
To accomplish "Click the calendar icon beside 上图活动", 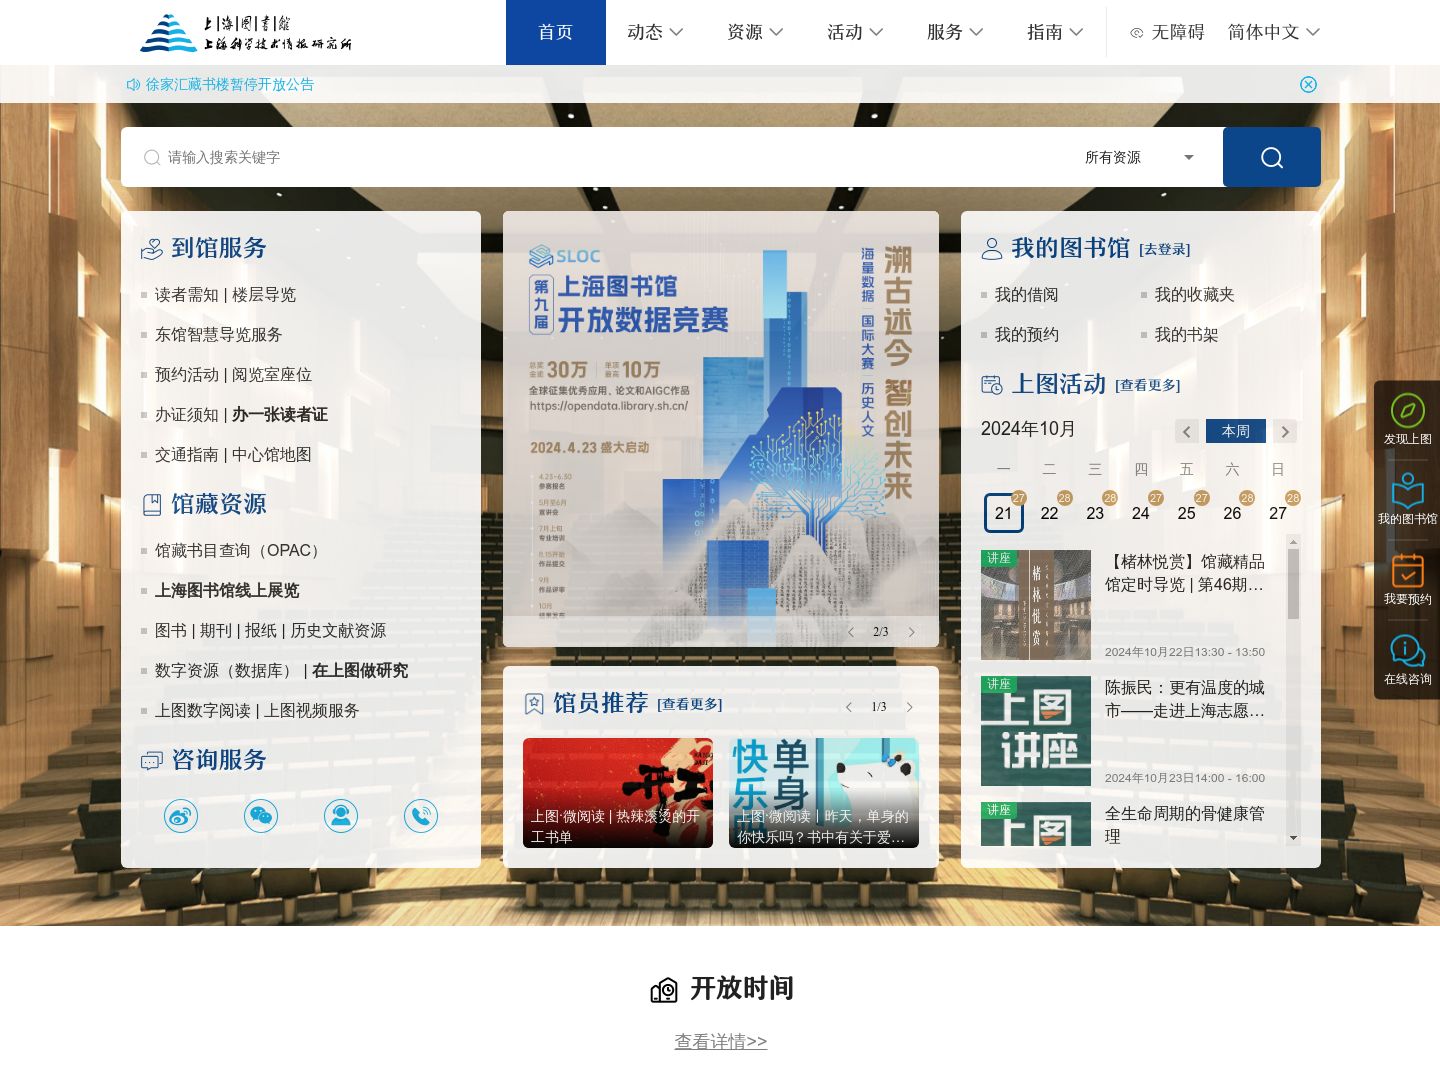I will pos(992,385).
